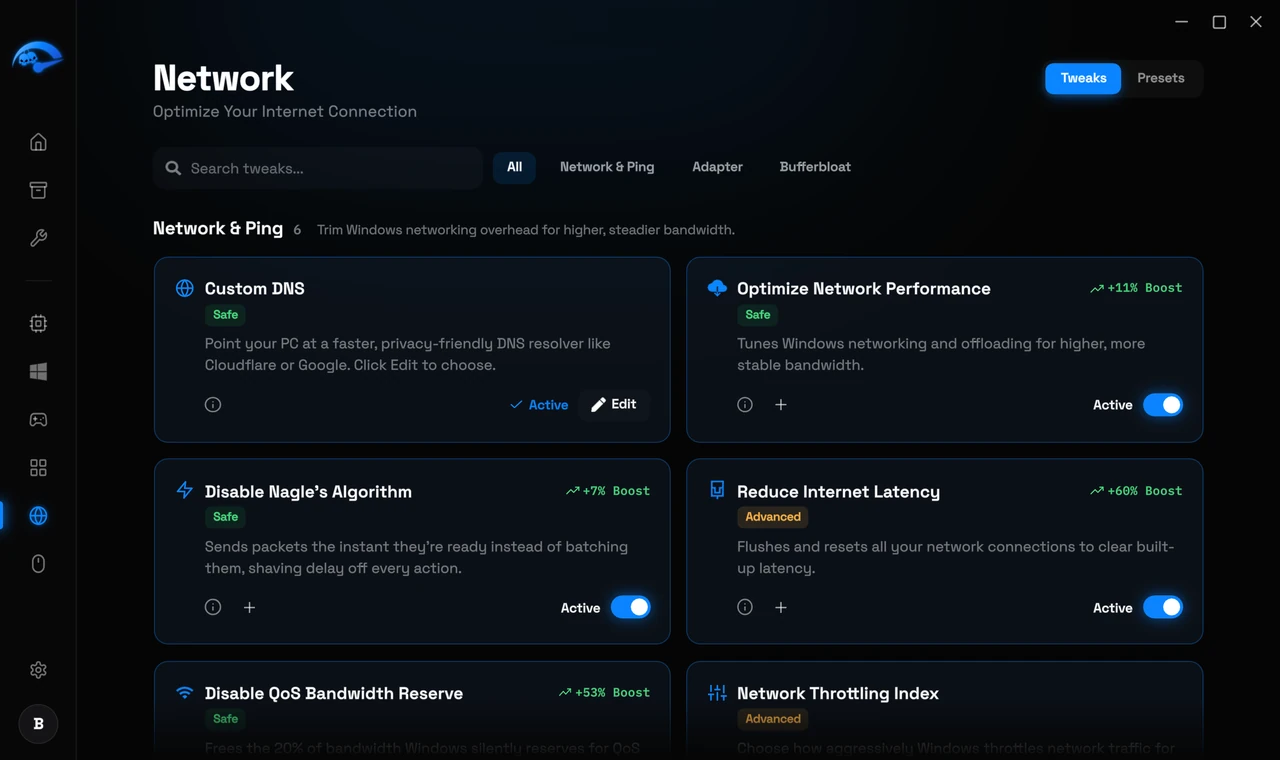Open the CPU chip sidebar icon

coord(38,323)
